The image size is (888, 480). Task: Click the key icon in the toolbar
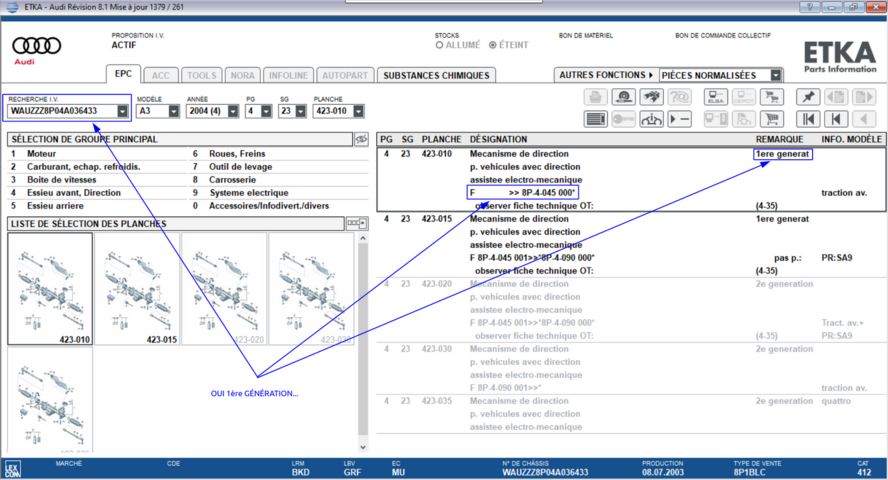pos(624,119)
